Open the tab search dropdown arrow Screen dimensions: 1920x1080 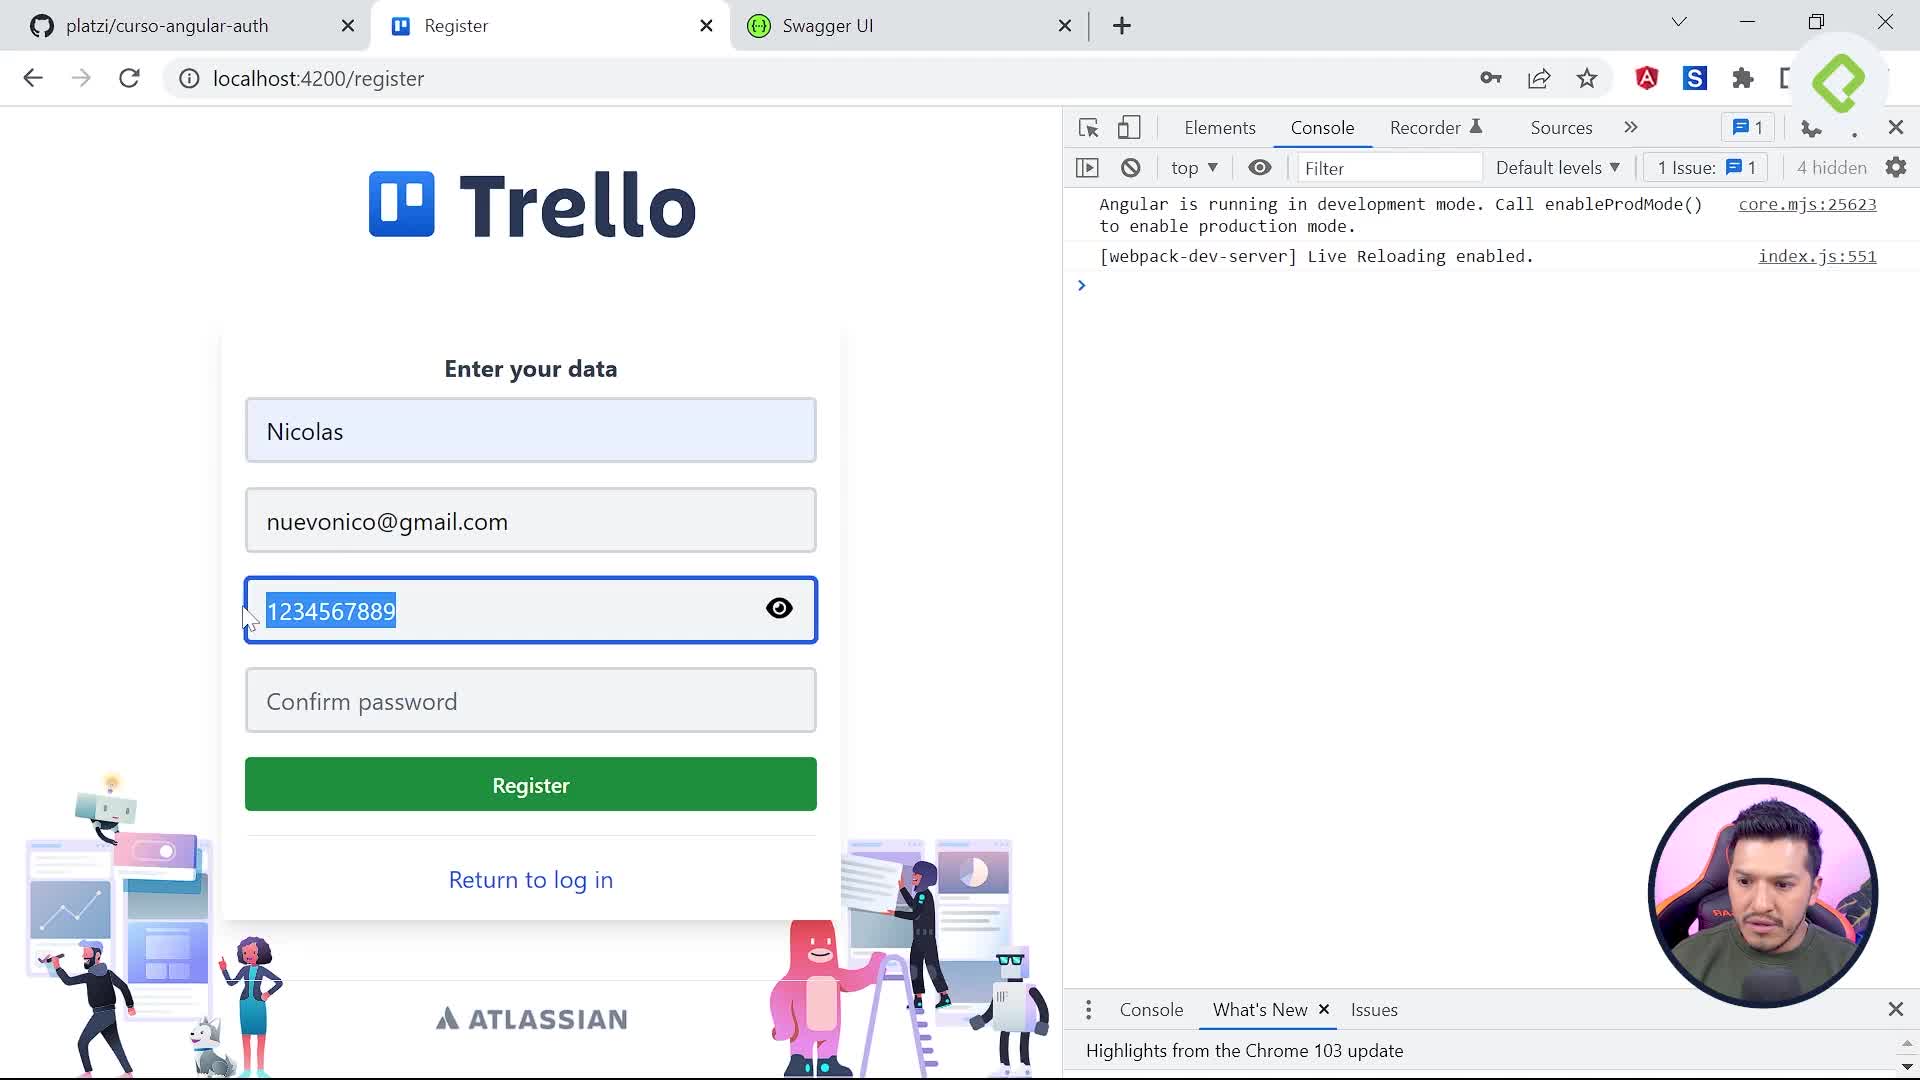1679,22
